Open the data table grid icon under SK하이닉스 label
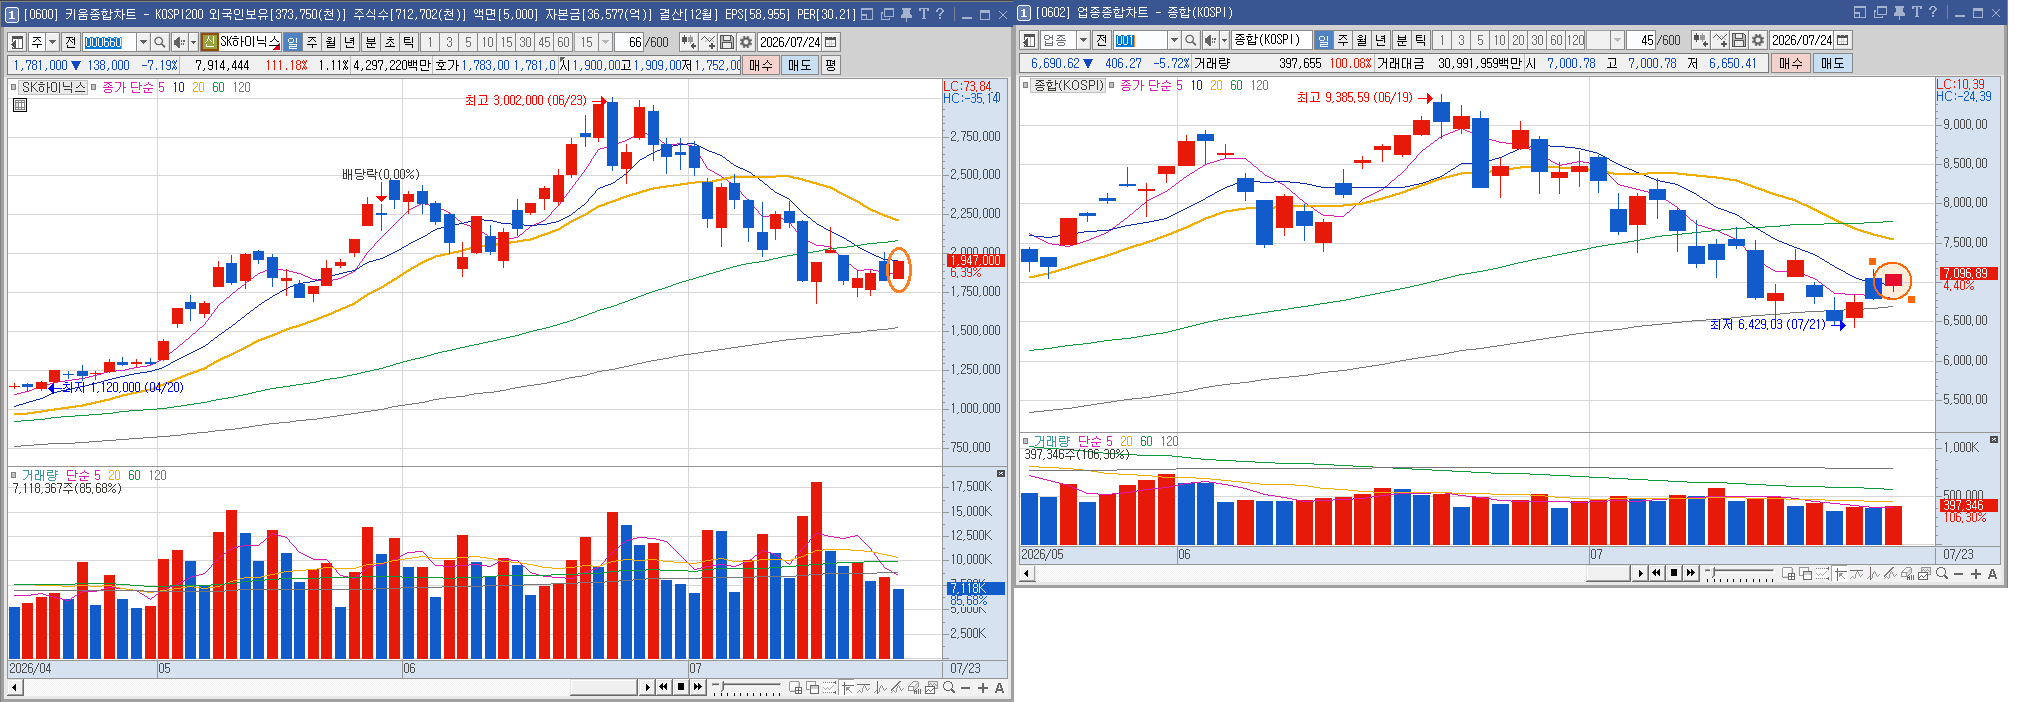The image size is (2029, 702). click(19, 104)
